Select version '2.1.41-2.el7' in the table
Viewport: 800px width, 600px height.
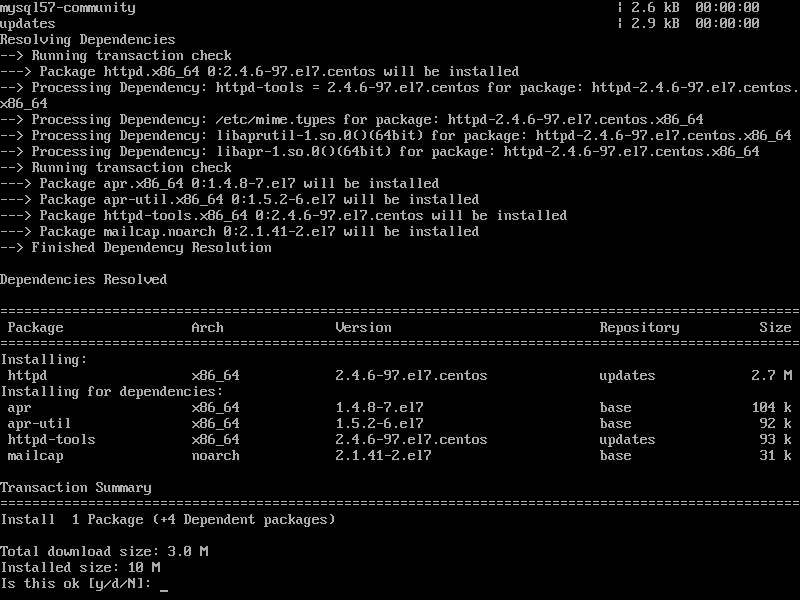pyautogui.click(x=383, y=456)
